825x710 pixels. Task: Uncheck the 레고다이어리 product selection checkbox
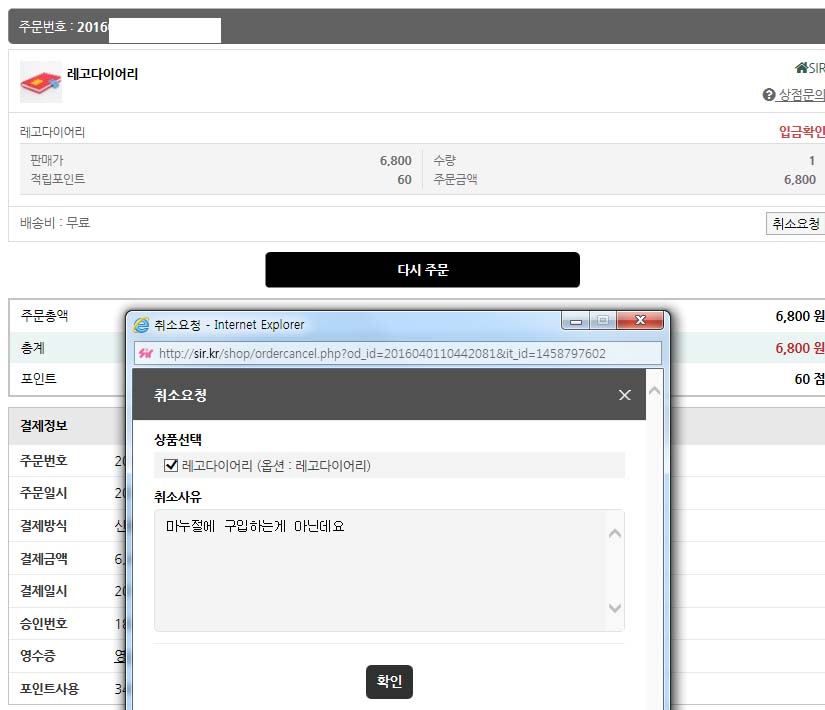pyautogui.click(x=171, y=465)
